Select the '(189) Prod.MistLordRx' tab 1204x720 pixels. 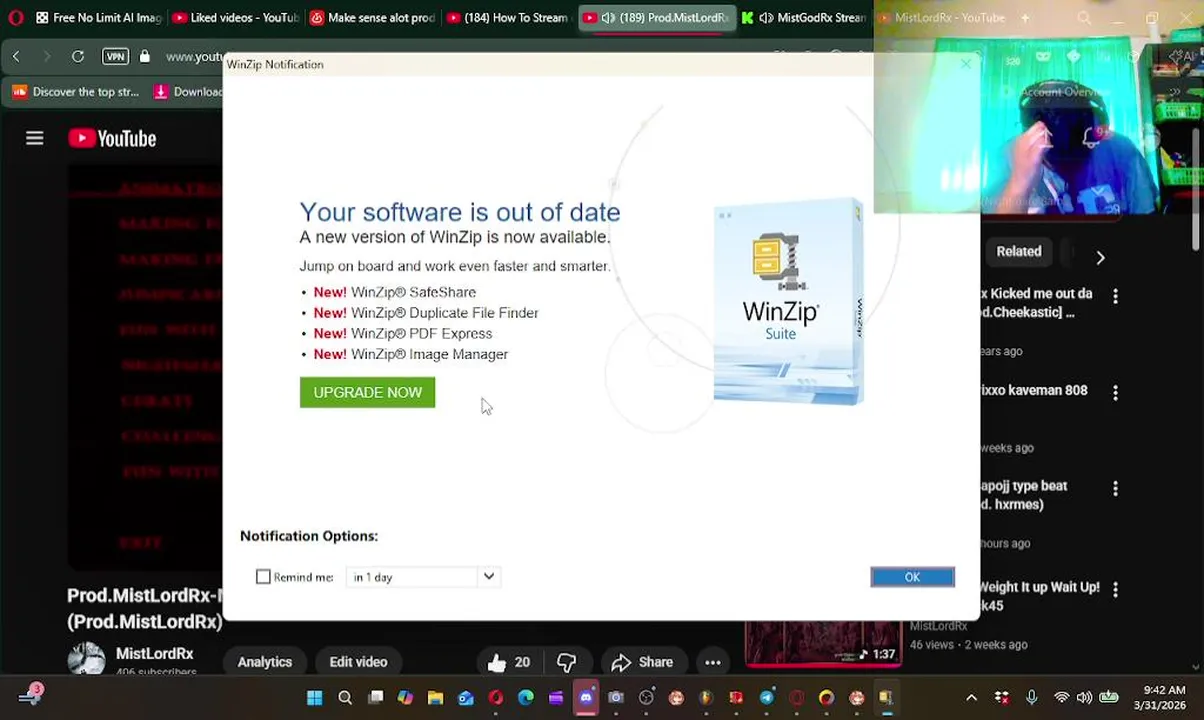tap(657, 18)
